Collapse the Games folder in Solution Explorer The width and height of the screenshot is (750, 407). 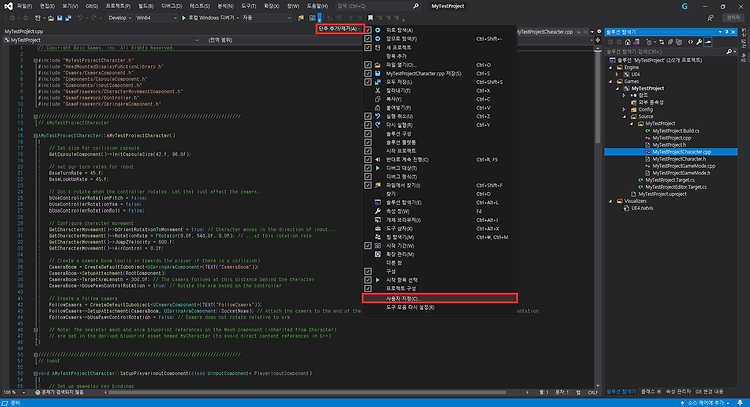[610, 81]
